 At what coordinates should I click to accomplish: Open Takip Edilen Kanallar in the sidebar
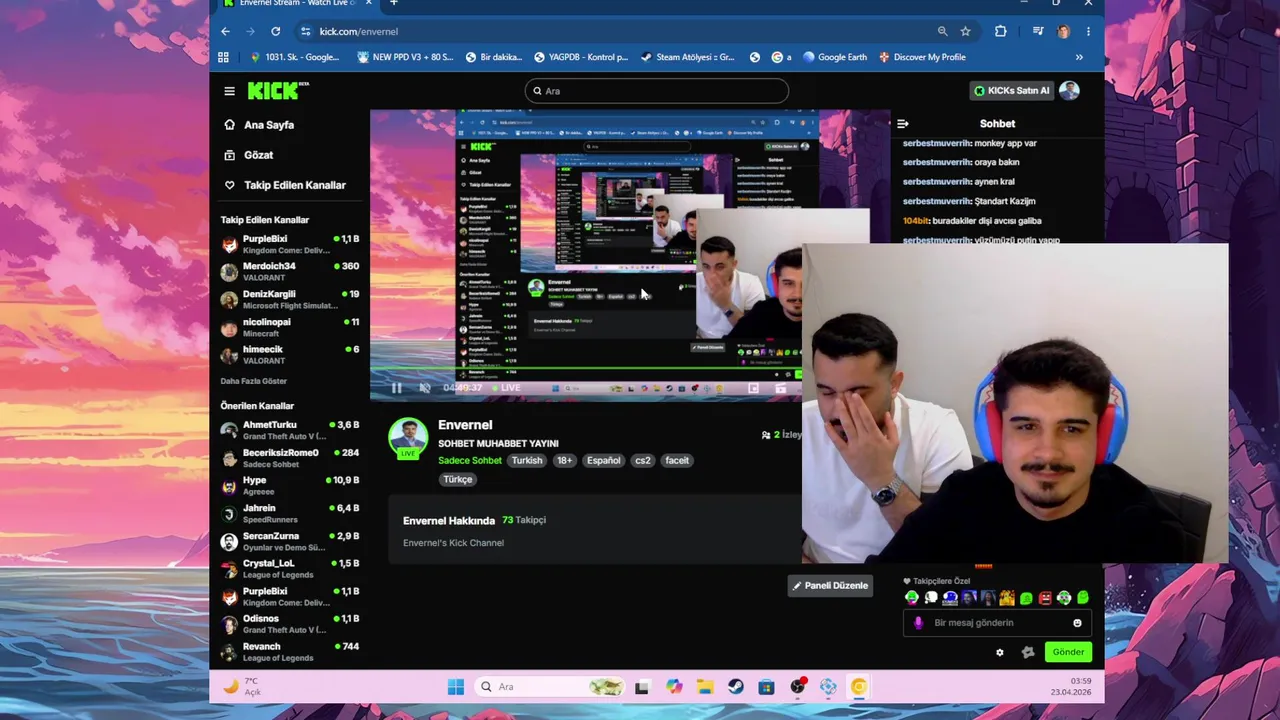coord(285,185)
